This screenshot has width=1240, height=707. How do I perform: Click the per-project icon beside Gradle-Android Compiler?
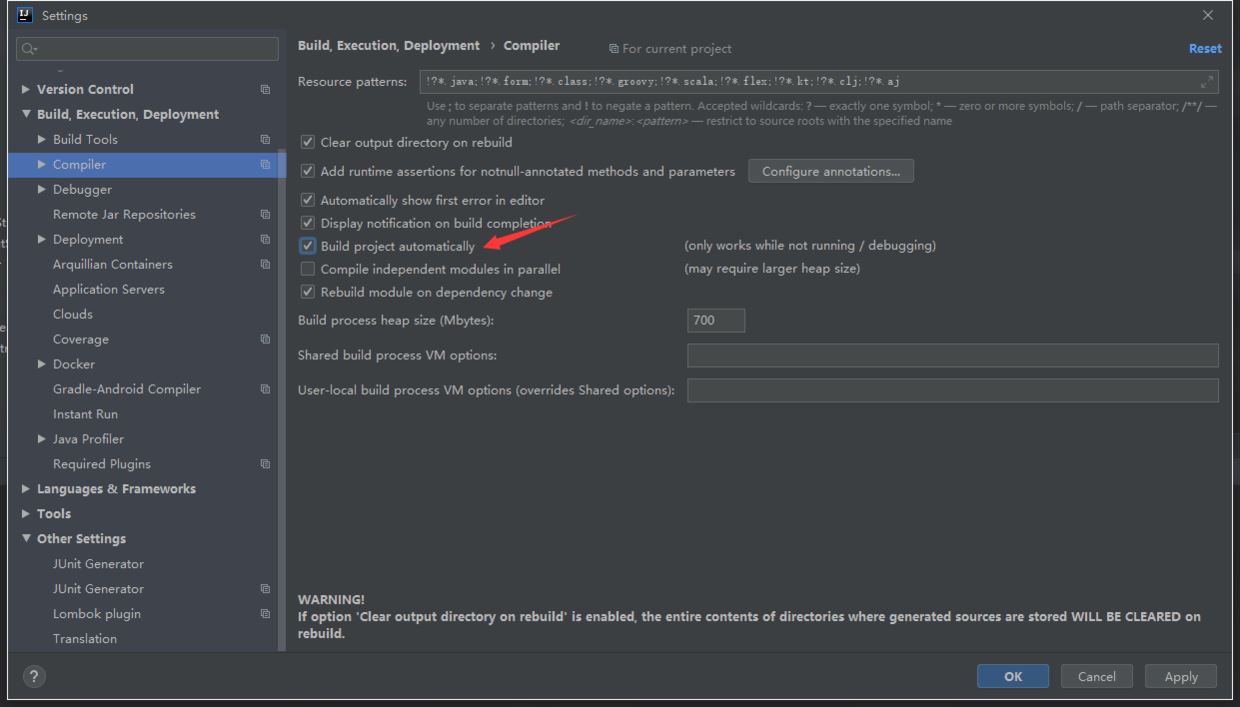pos(265,390)
